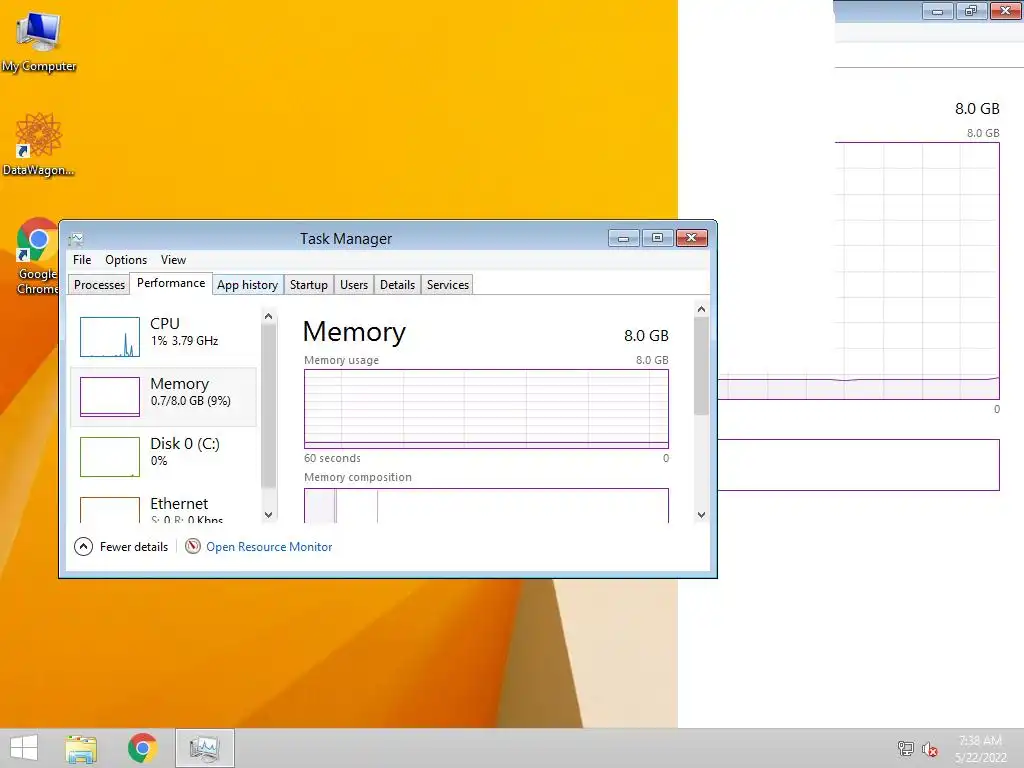Click the Fewer details chevron icon

(84, 547)
